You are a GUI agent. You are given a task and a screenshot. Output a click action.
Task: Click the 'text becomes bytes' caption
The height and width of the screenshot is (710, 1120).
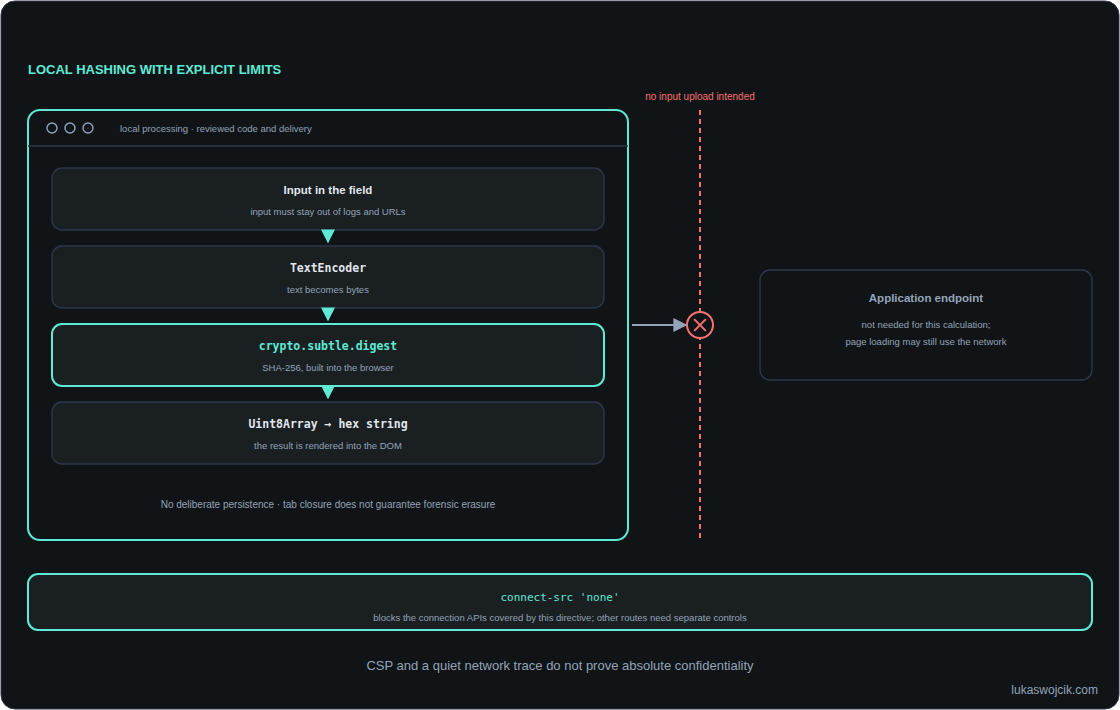pos(328,290)
